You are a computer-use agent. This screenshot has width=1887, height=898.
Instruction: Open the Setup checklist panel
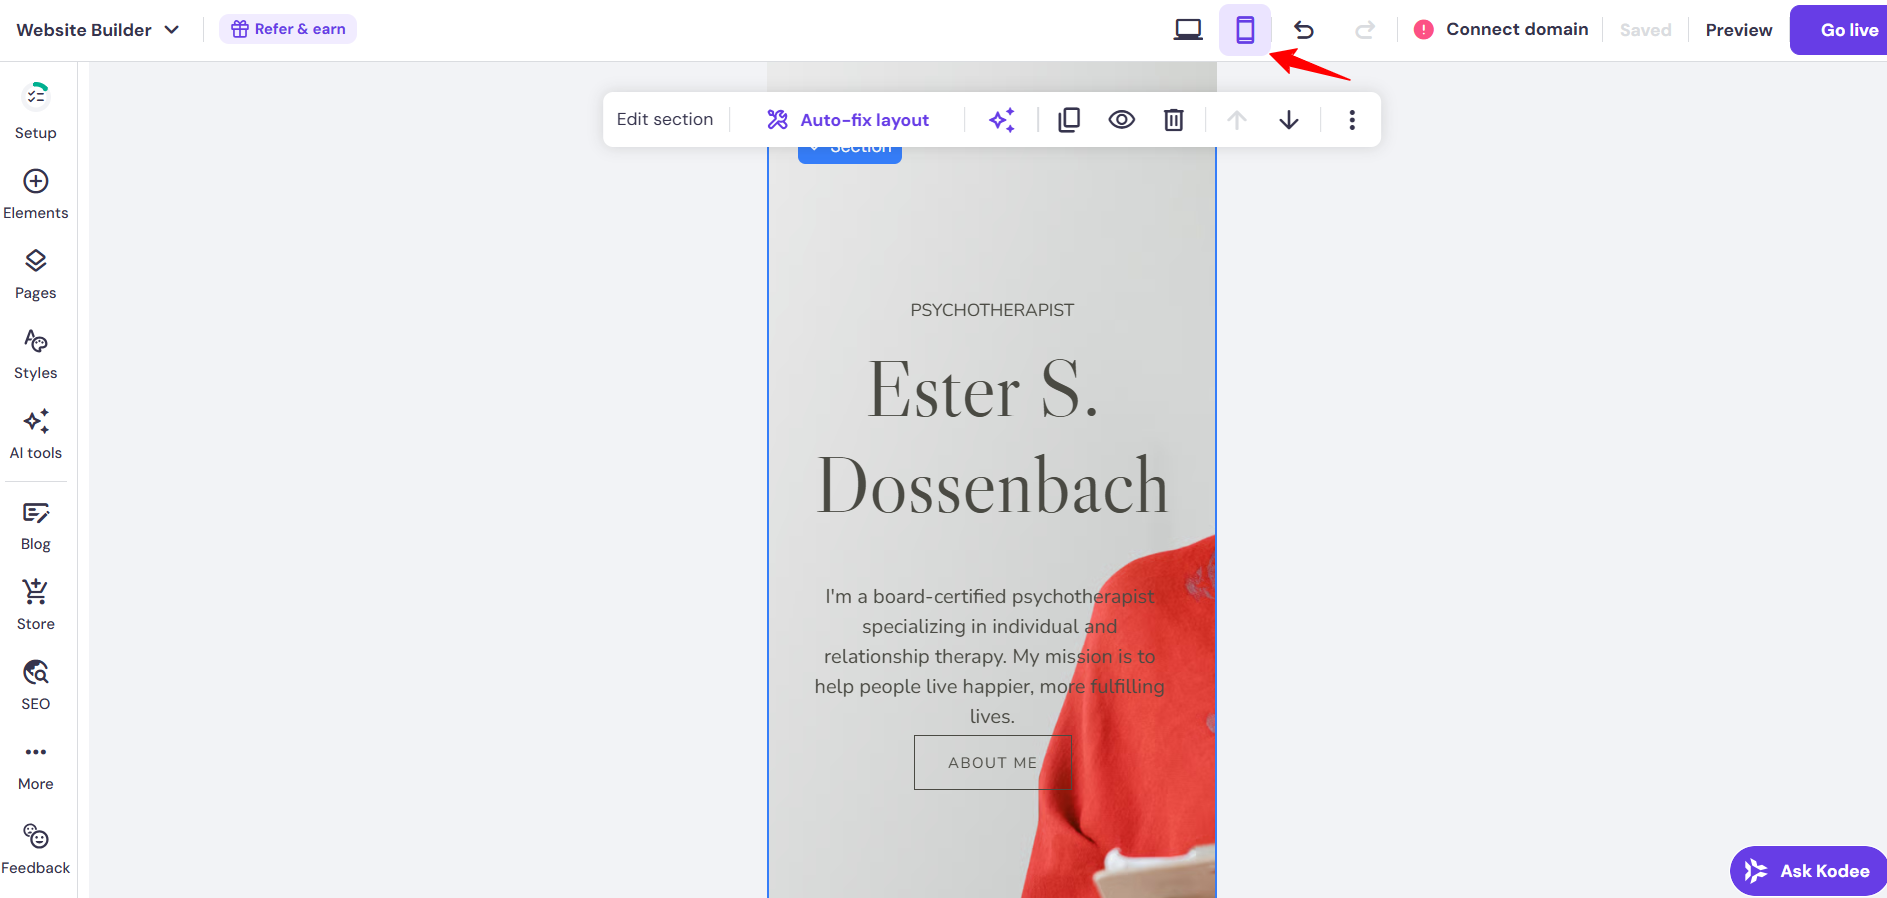click(36, 111)
